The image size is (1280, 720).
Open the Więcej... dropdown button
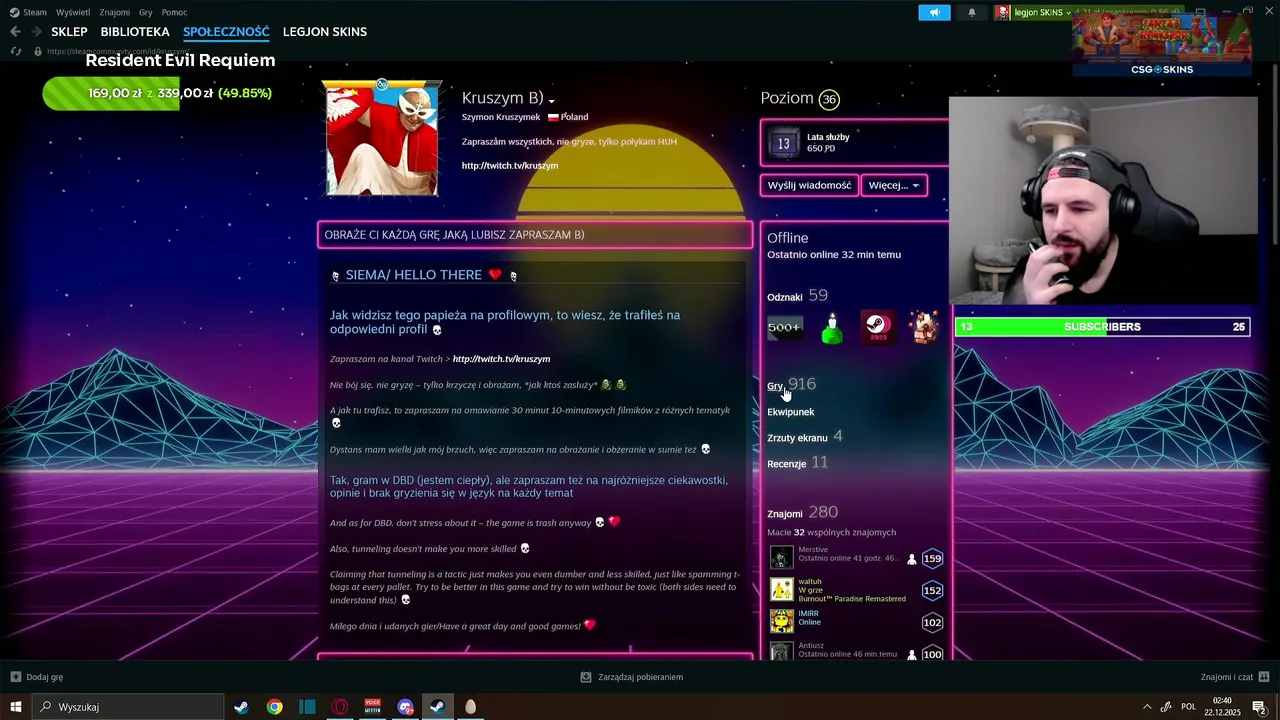[893, 185]
